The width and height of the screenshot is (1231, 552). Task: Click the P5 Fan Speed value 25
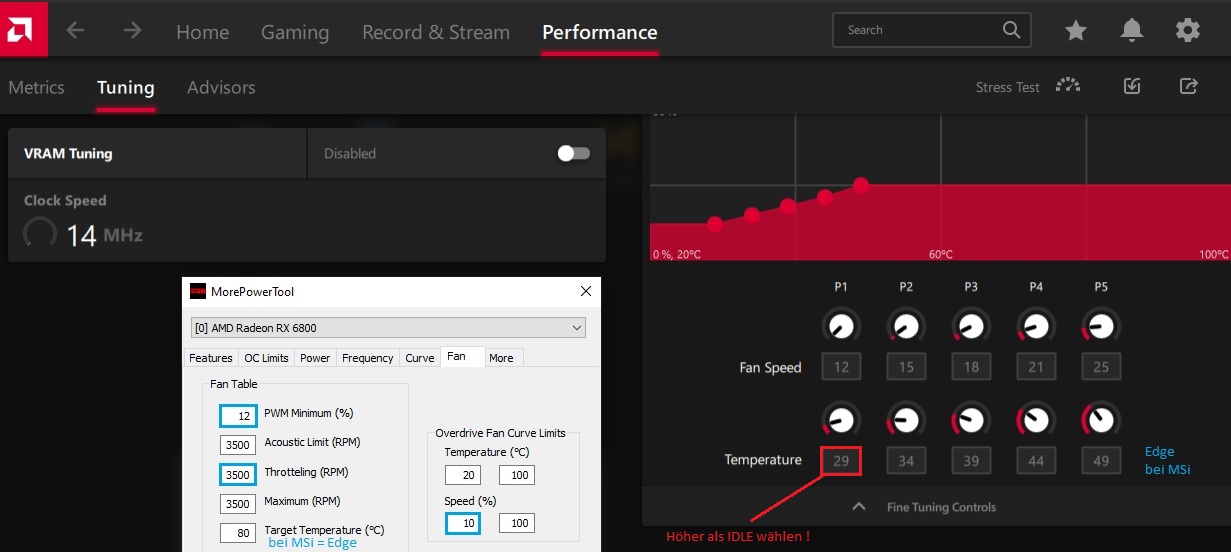coord(1101,367)
